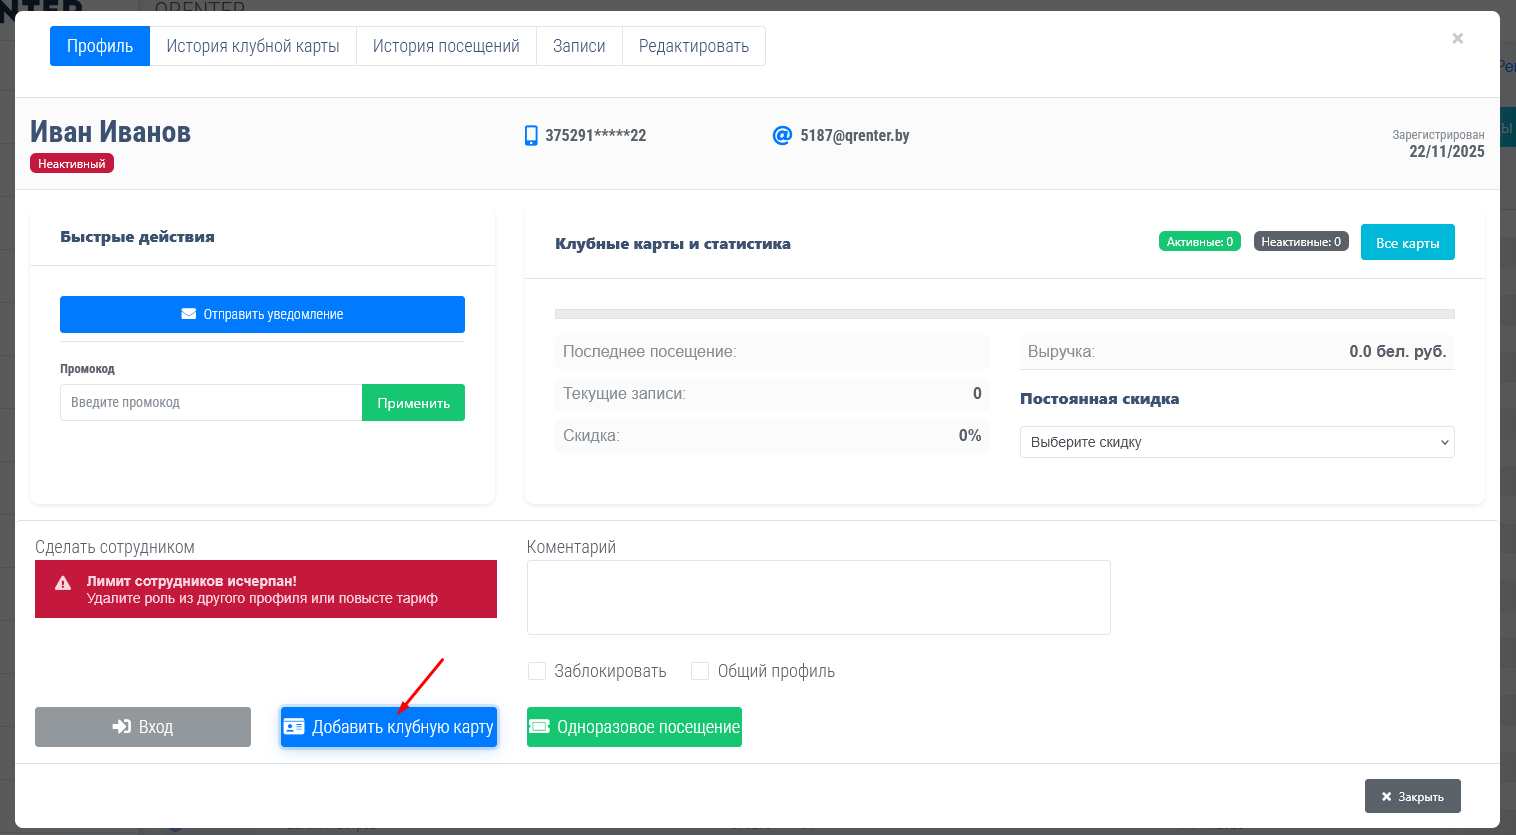The image size is (1516, 835).
Task: Focus the Введите промокод input field
Action: (211, 403)
